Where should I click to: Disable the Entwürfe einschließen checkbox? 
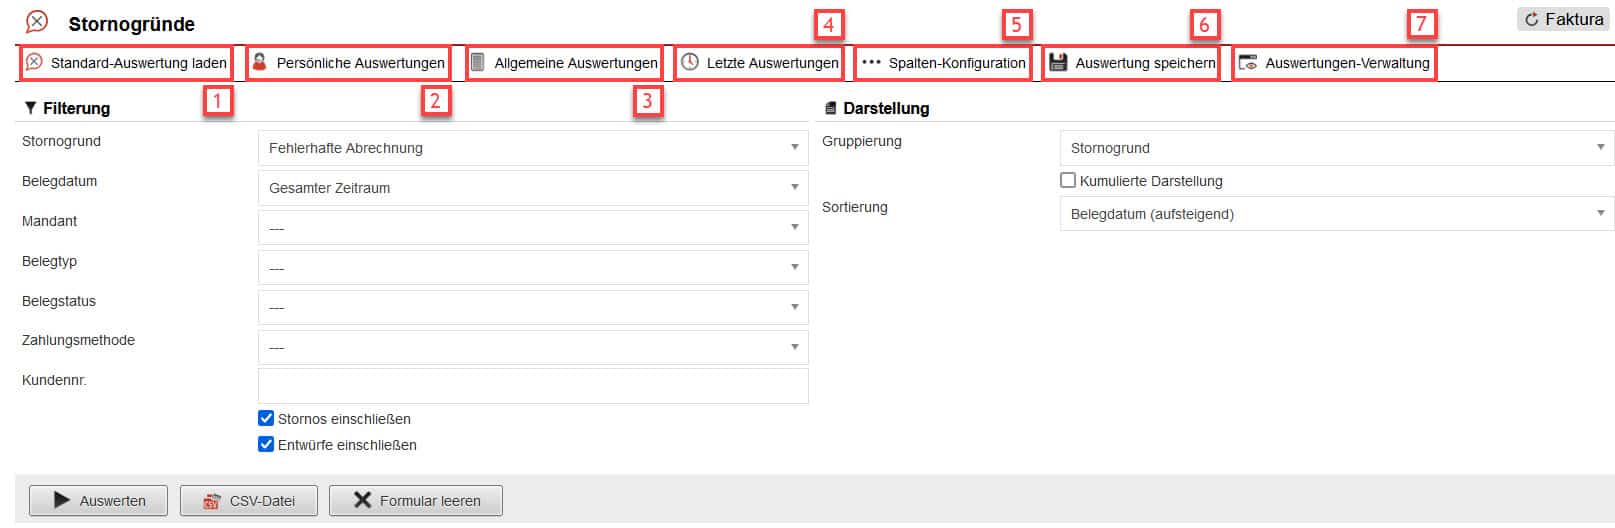click(x=266, y=444)
